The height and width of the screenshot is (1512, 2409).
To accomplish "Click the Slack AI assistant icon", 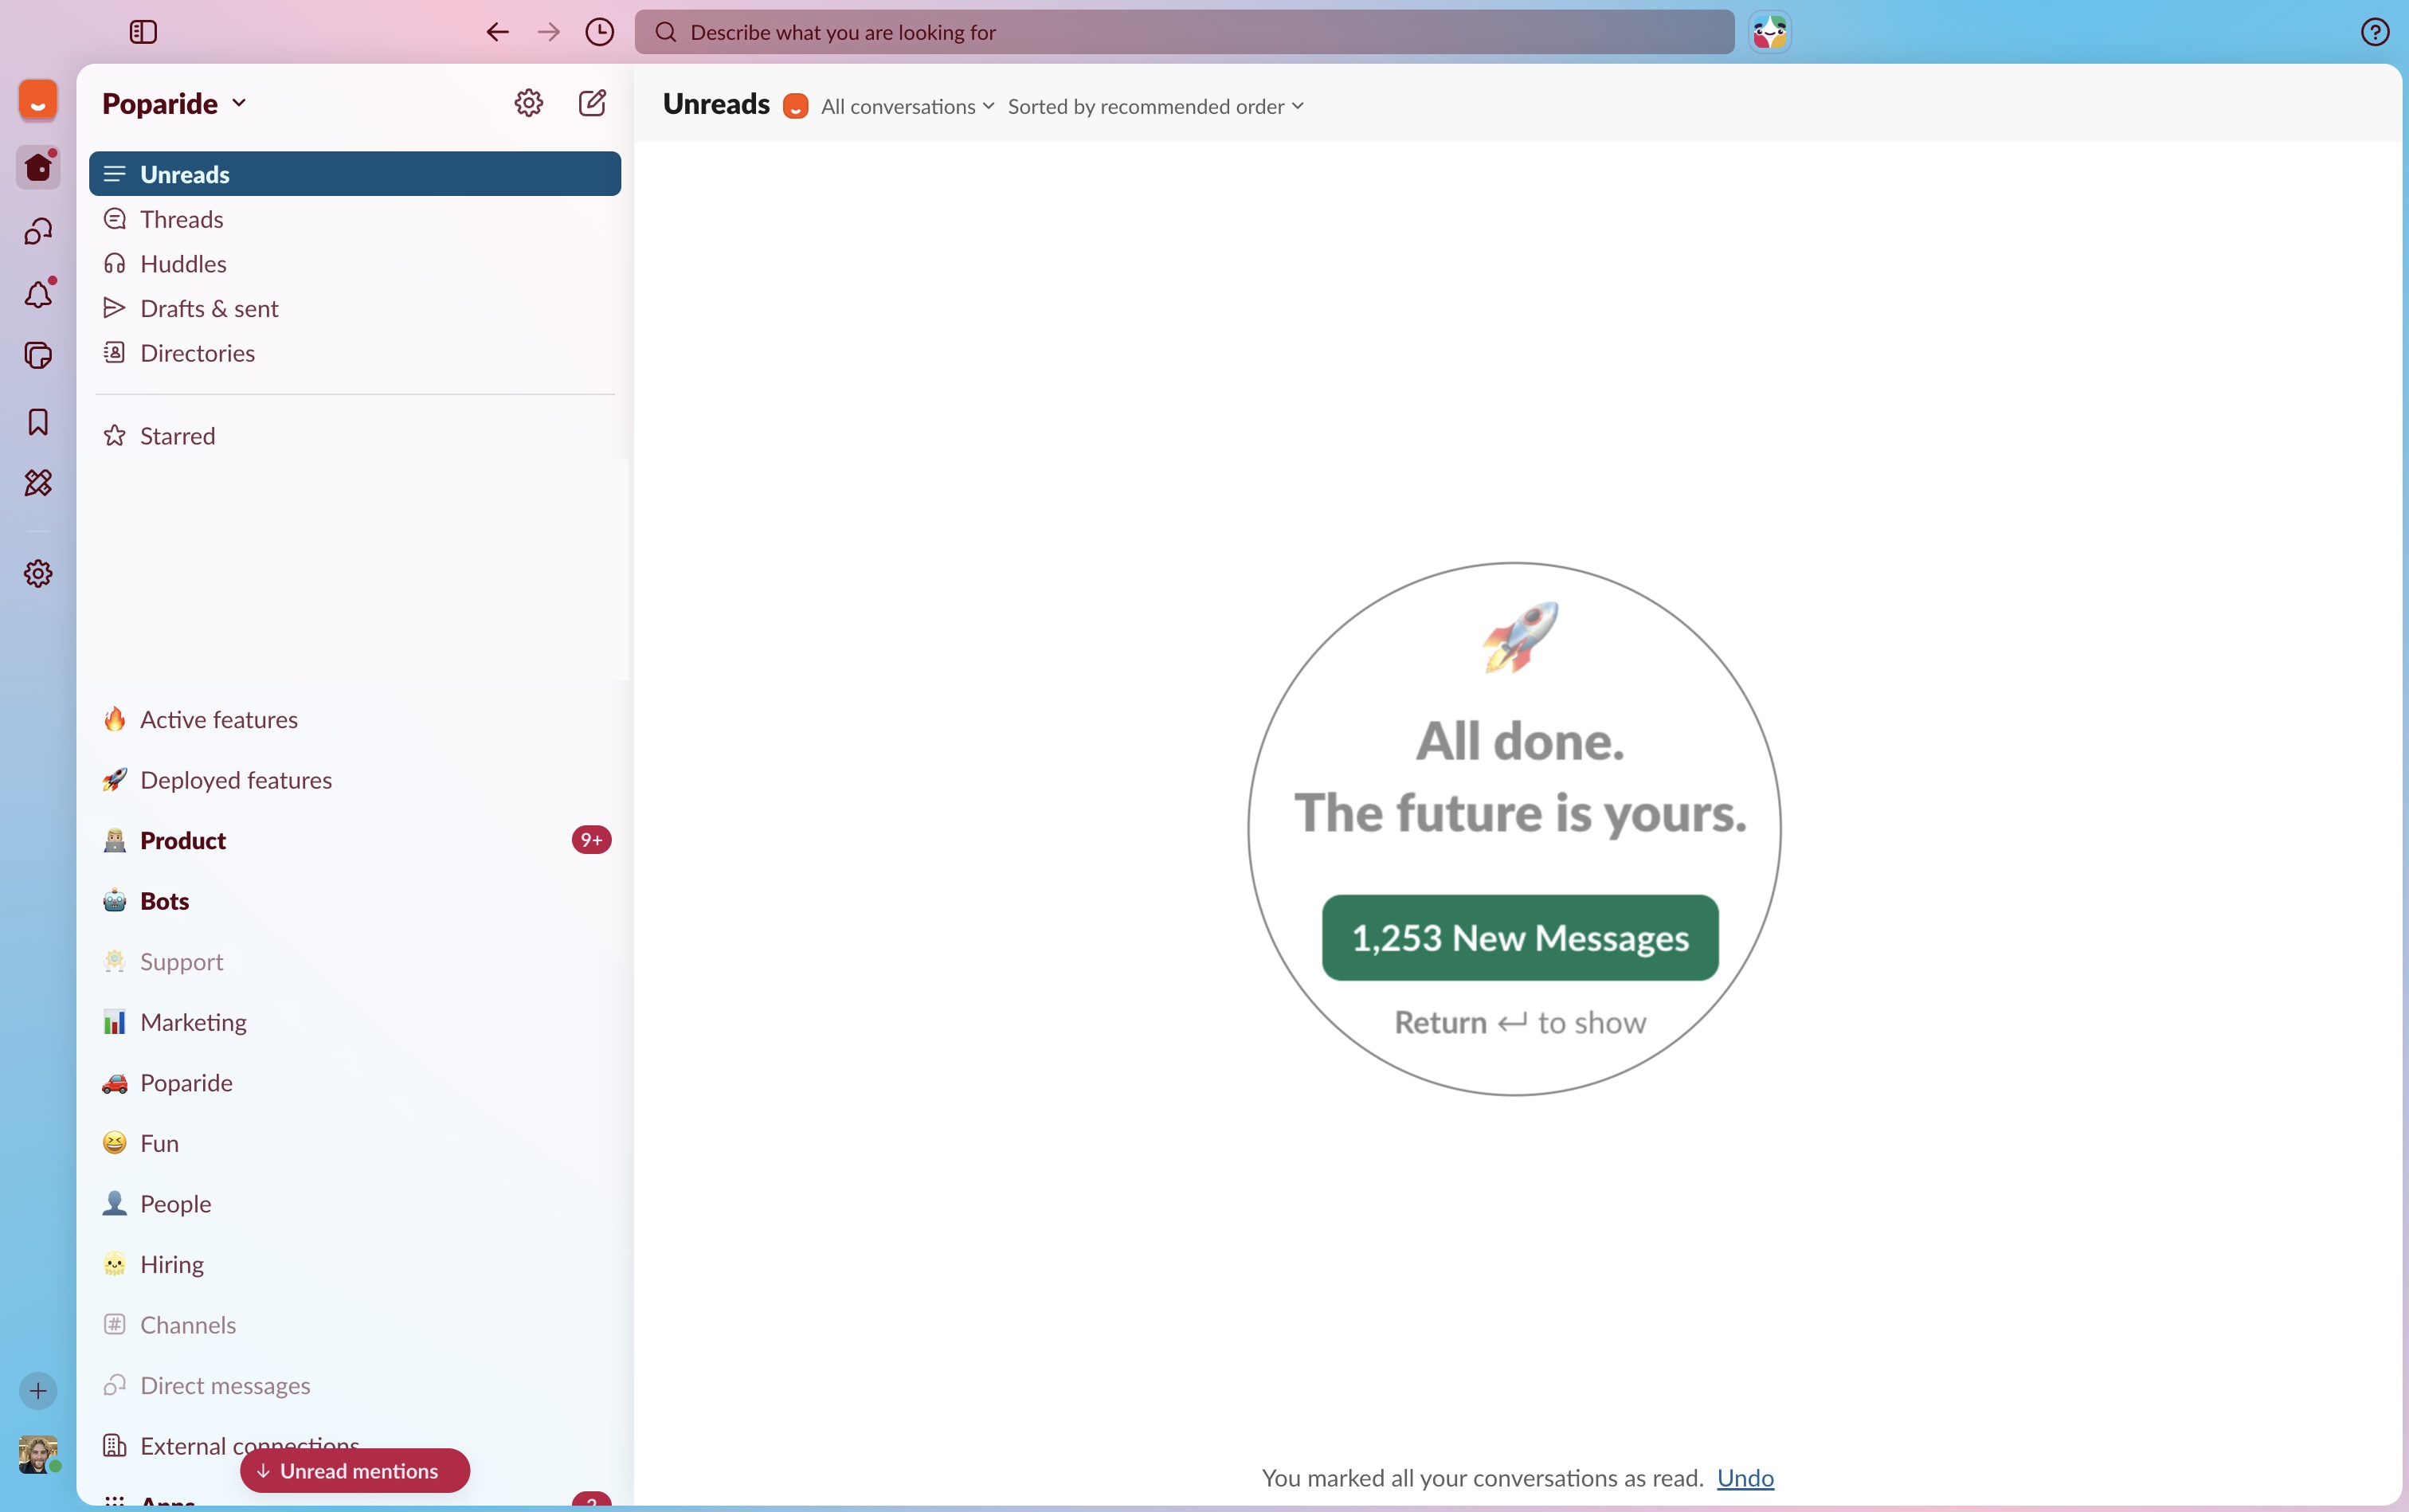I will click(1769, 32).
